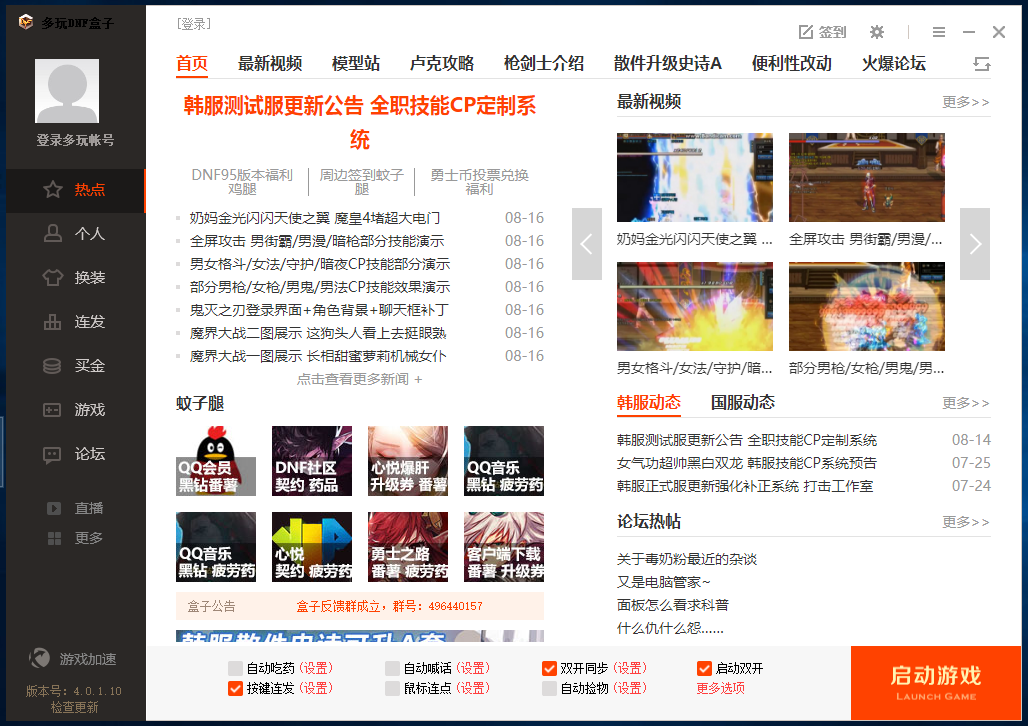
Task: Open the 勇士之路 番薯 疲劳药 tile
Action: point(408,547)
